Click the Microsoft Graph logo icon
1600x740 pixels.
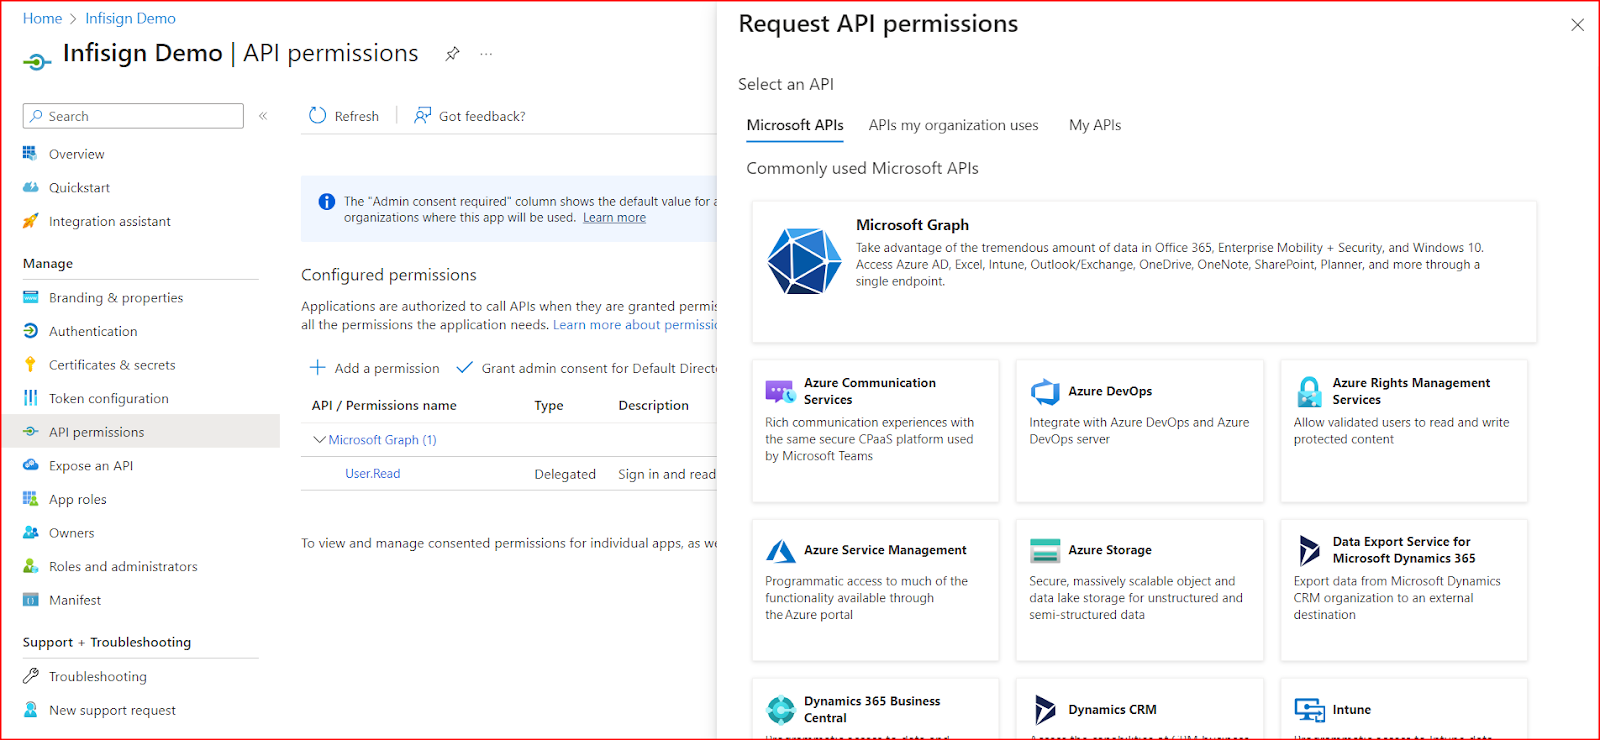point(804,261)
